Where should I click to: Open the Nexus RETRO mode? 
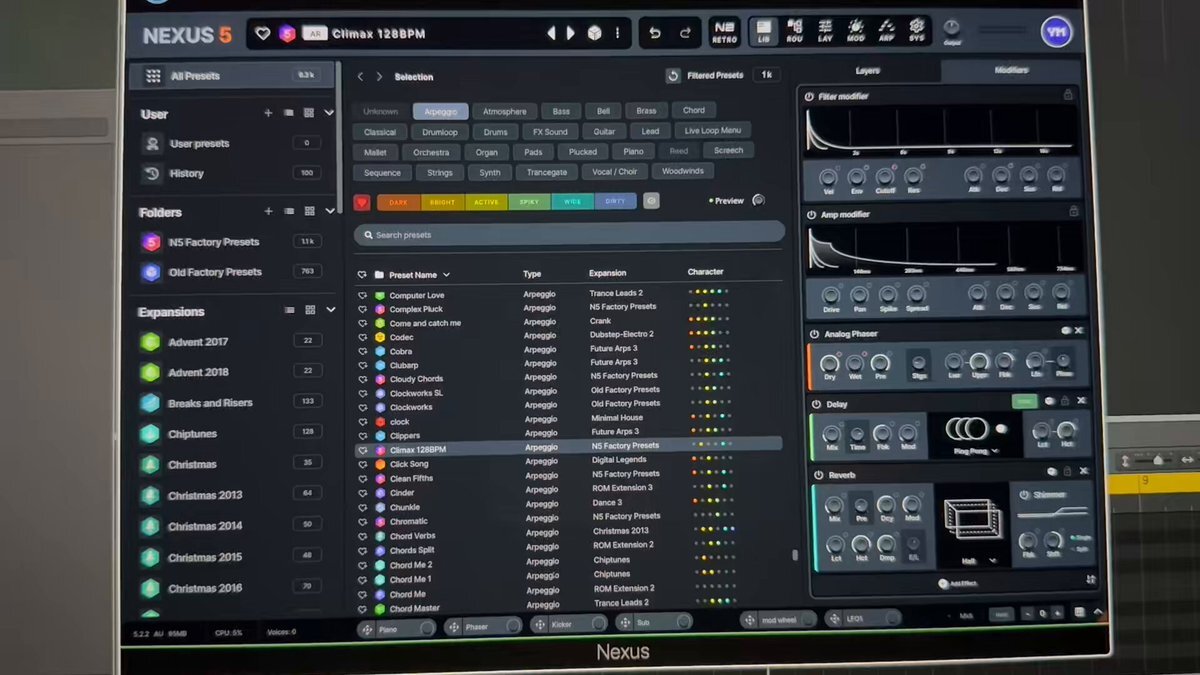pyautogui.click(x=724, y=32)
